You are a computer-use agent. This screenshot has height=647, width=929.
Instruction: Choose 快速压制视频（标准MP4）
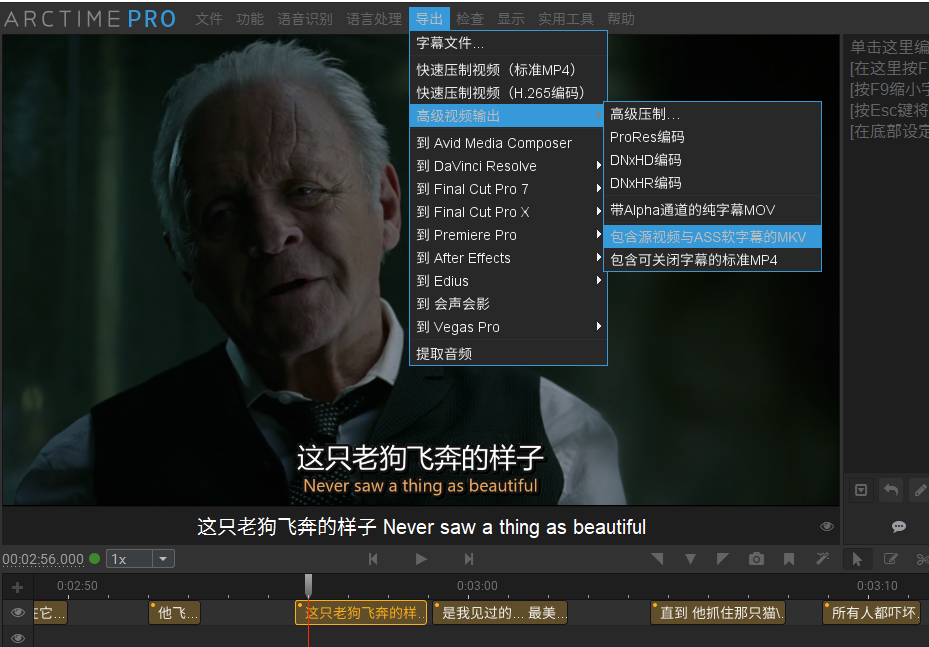(508, 70)
